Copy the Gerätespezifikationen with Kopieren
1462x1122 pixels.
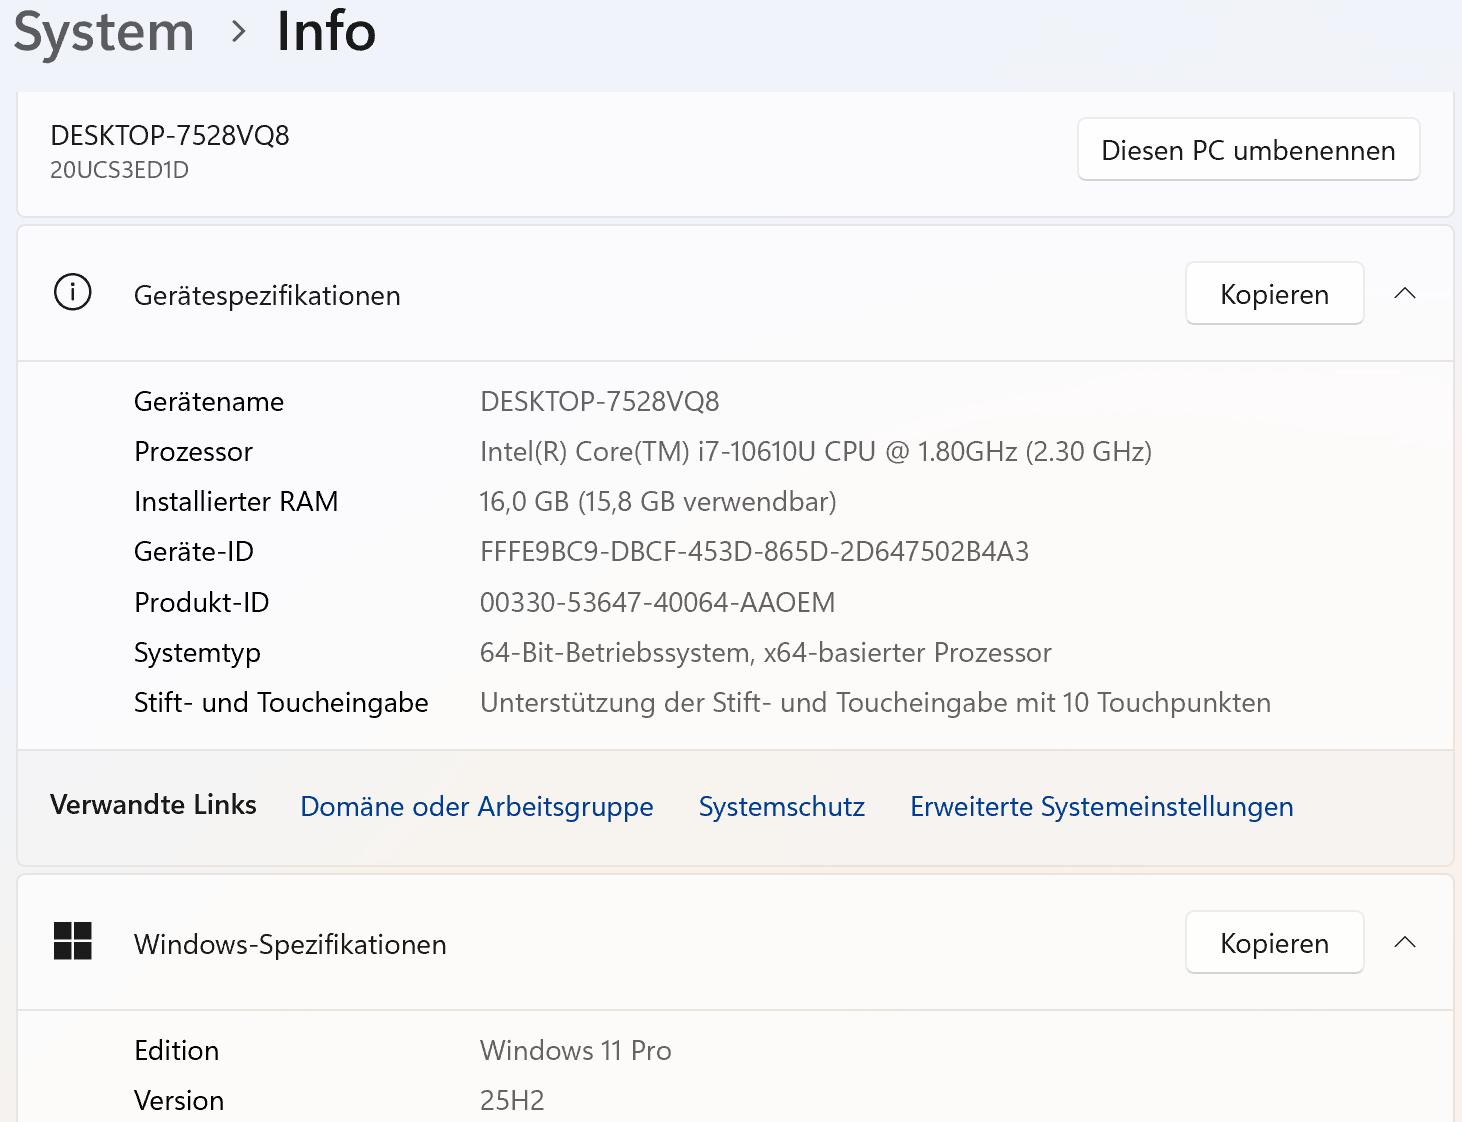[1274, 294]
